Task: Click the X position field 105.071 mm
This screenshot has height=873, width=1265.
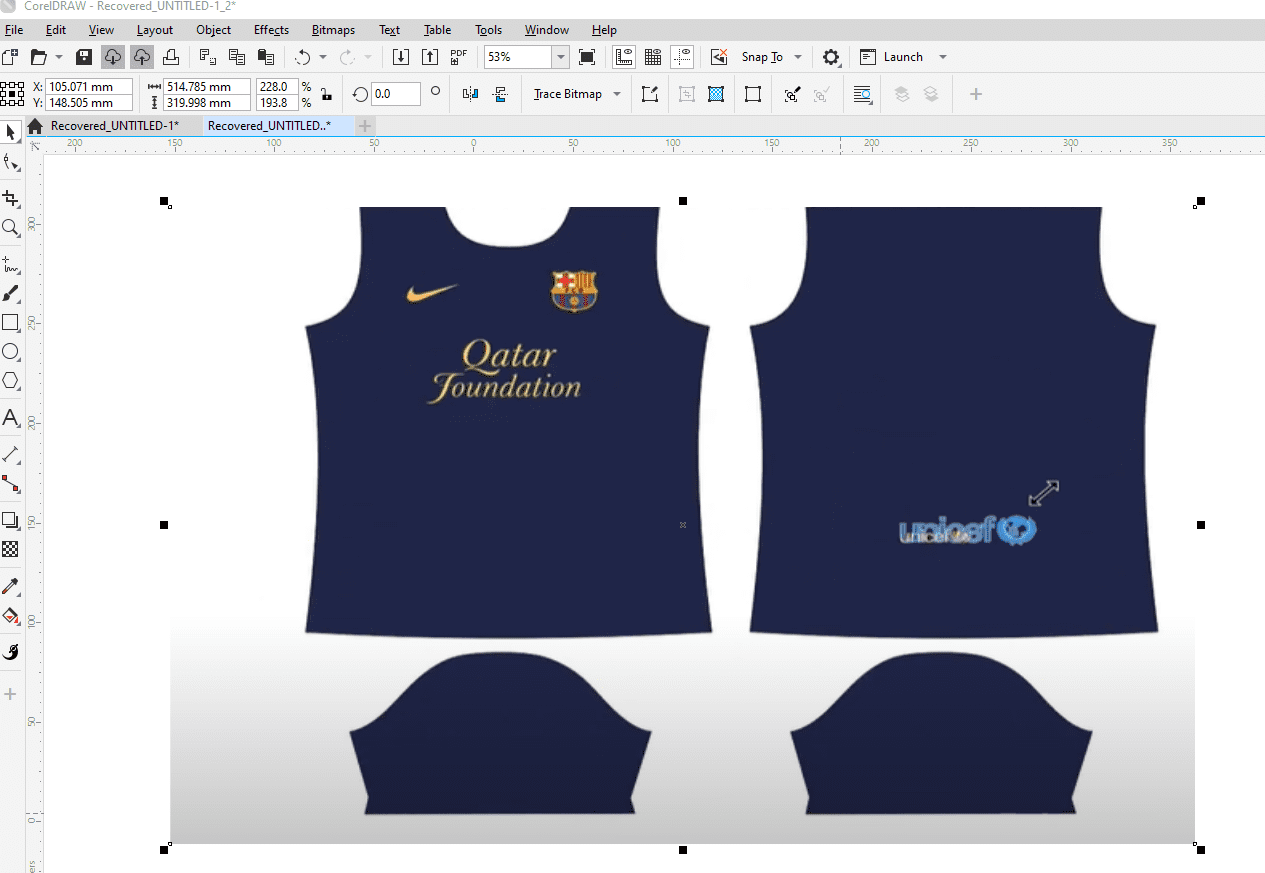Action: click(89, 87)
